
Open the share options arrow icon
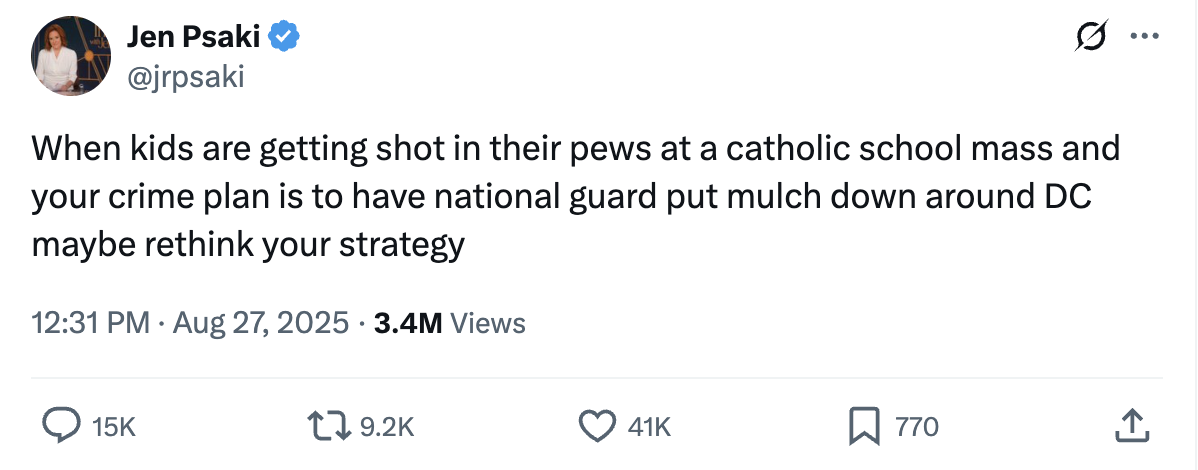pos(1128,427)
